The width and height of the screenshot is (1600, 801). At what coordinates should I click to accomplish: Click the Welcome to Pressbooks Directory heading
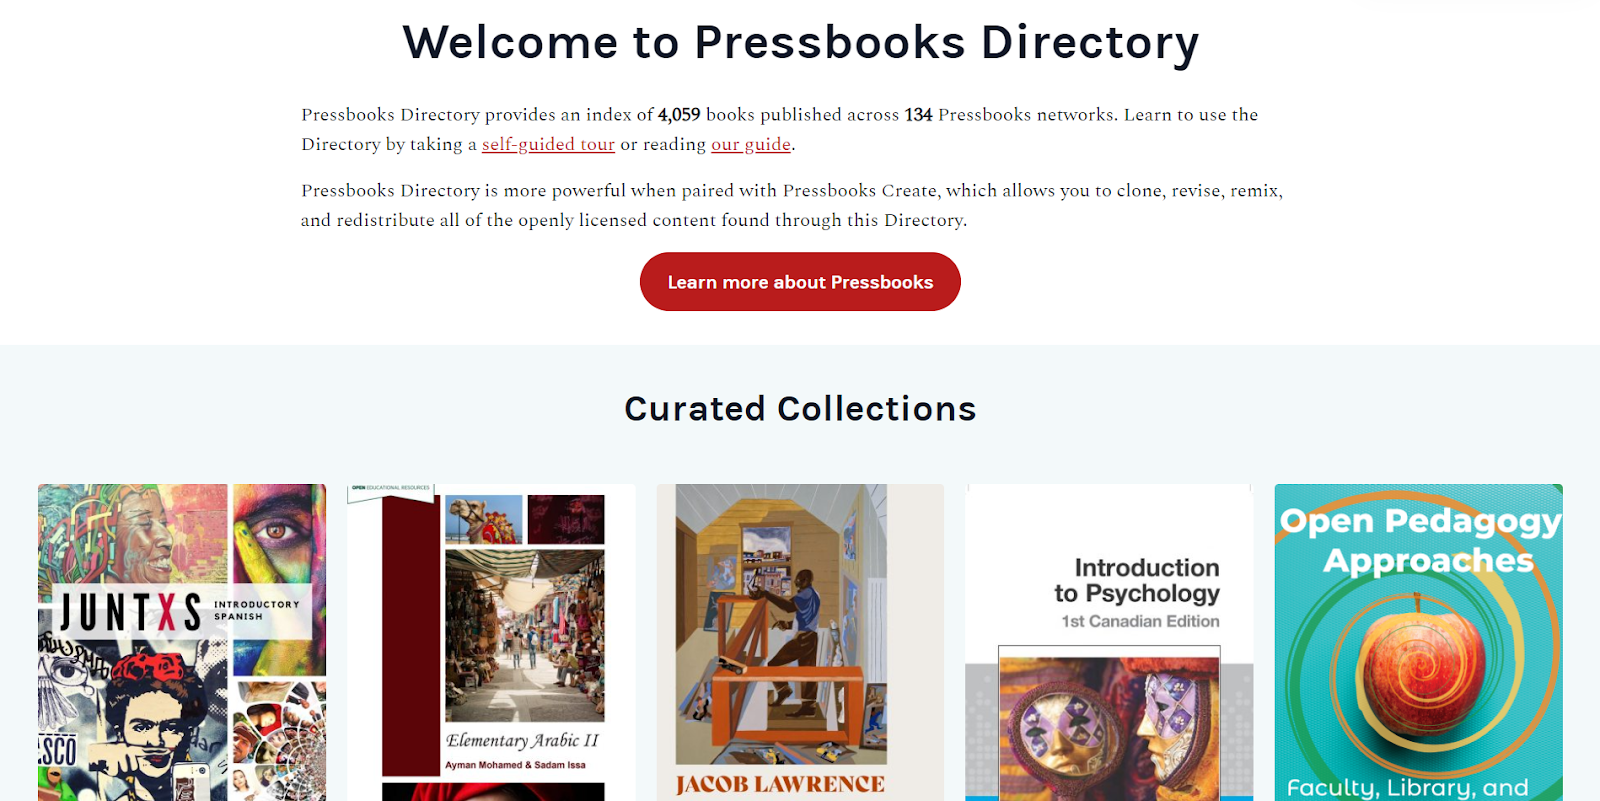tap(800, 43)
